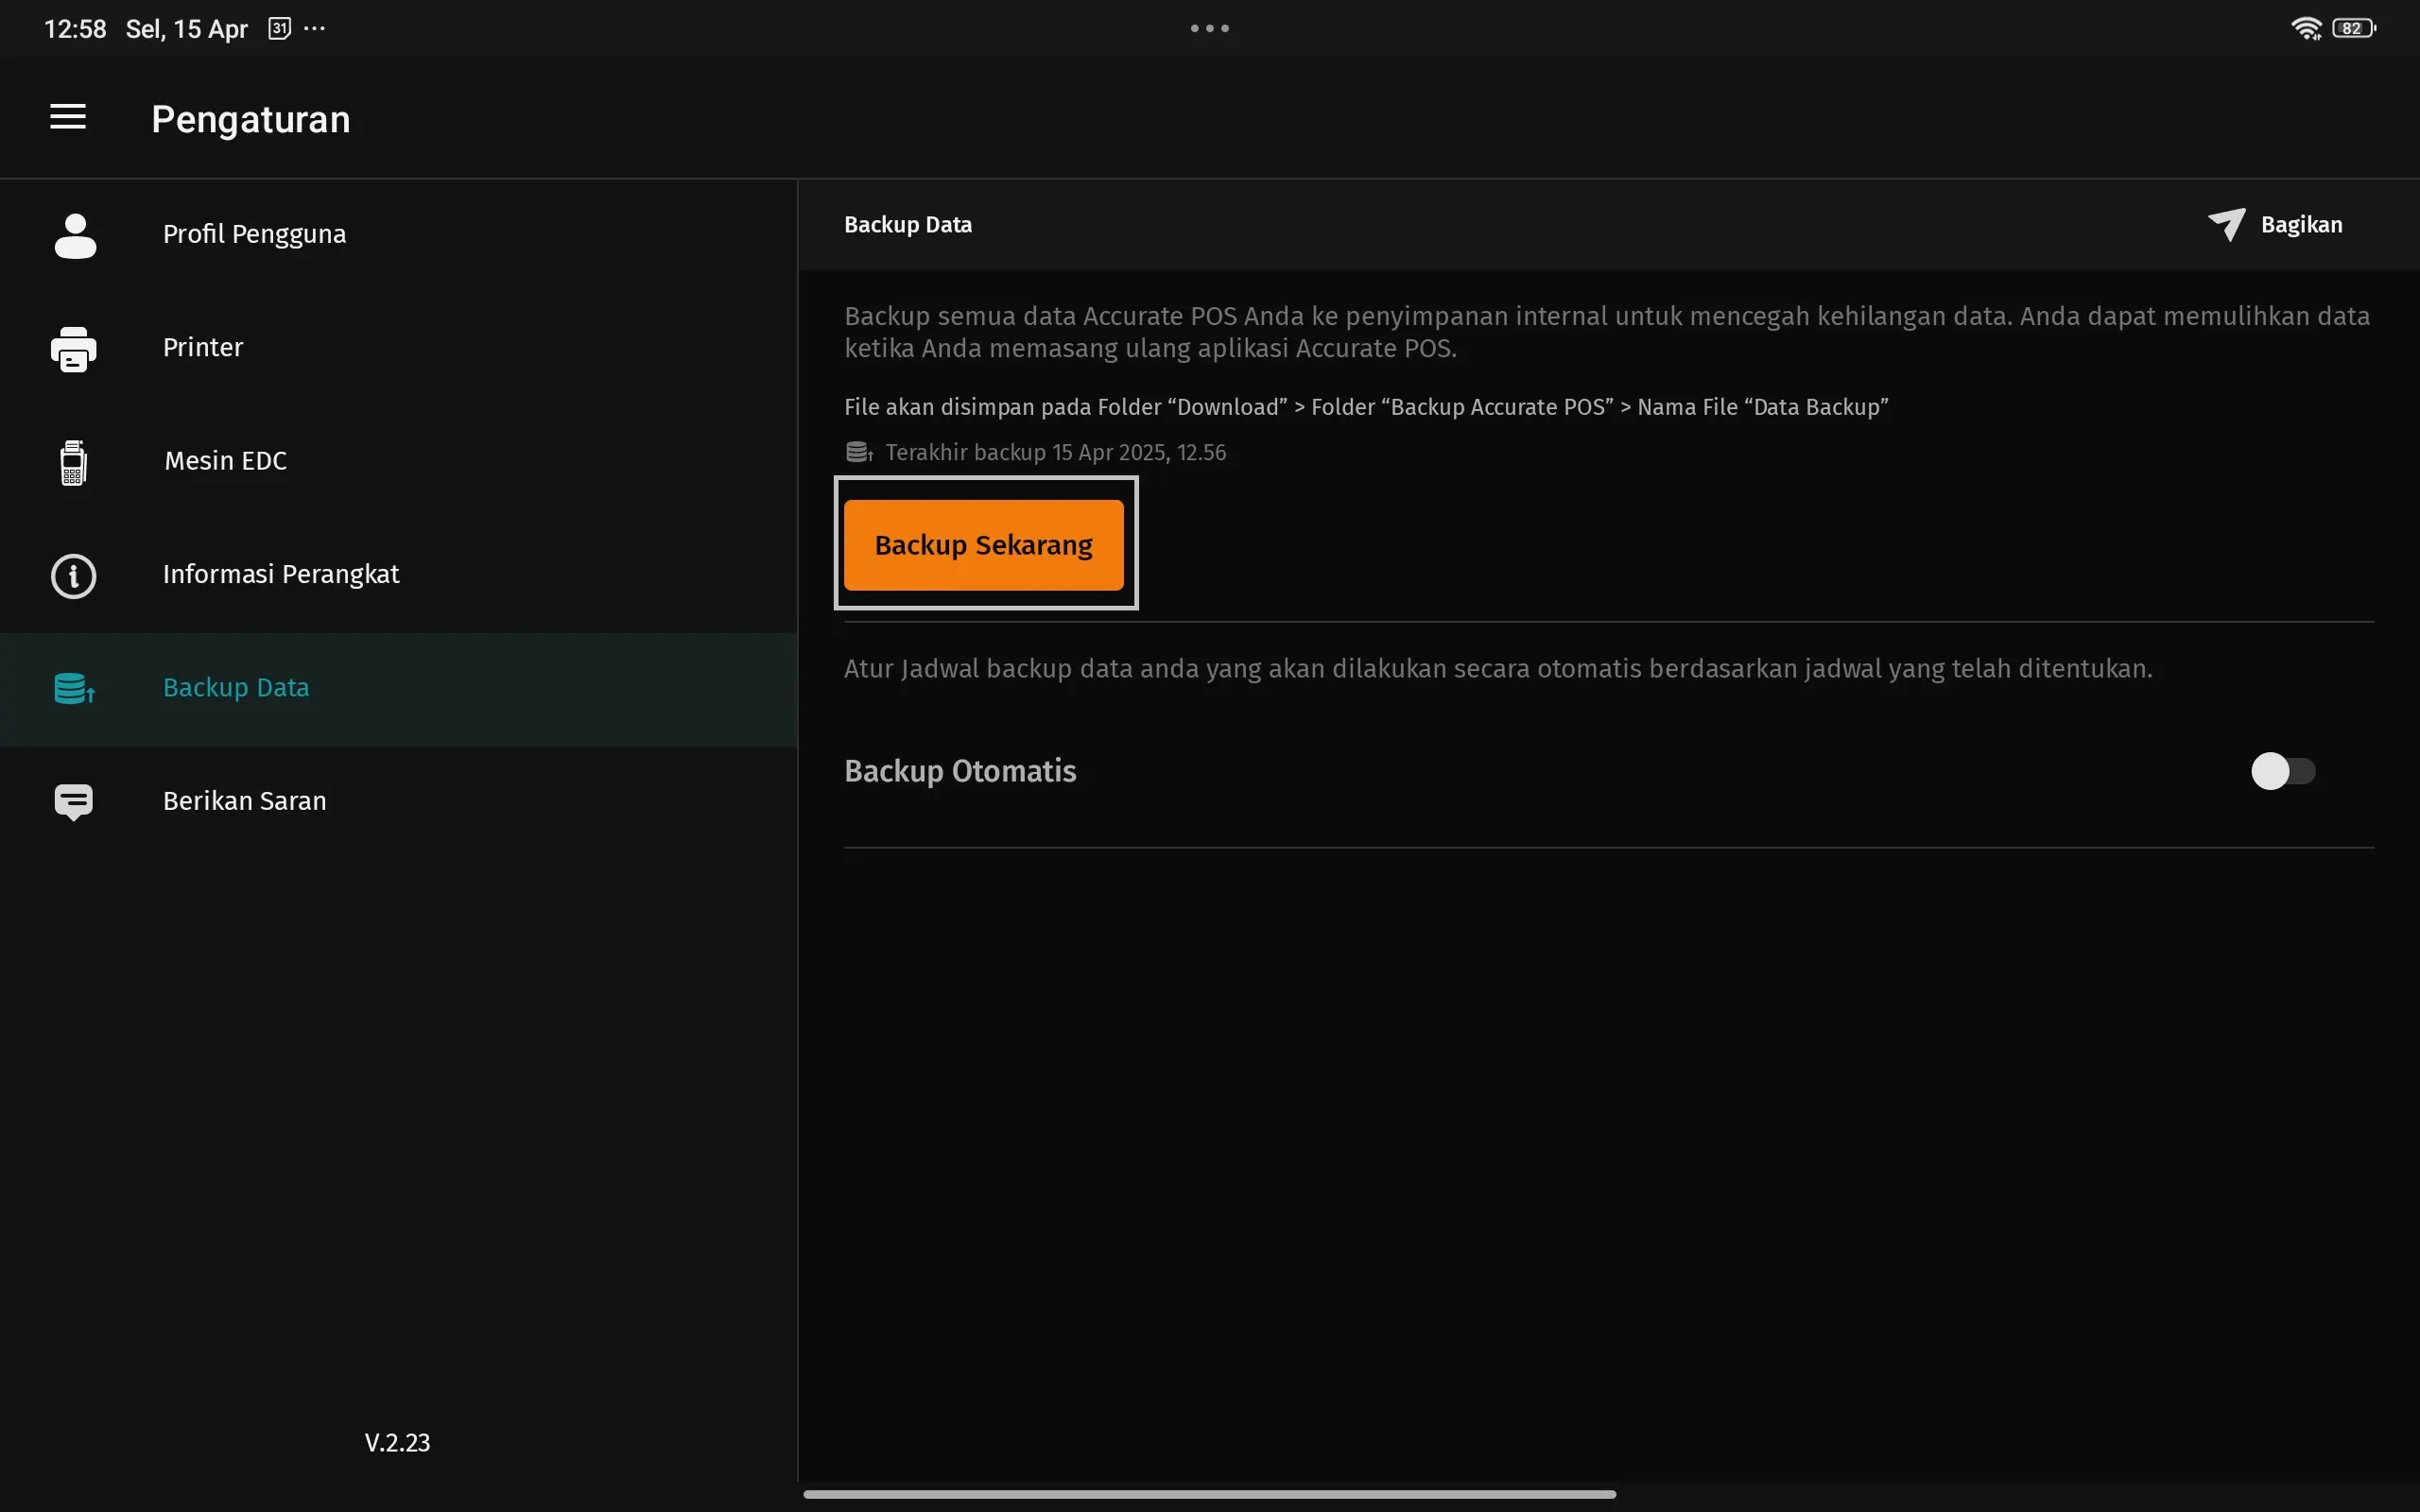Image resolution: width=2420 pixels, height=1512 pixels.
Task: Open the navigation drawer hamburger menu
Action: [x=67, y=117]
